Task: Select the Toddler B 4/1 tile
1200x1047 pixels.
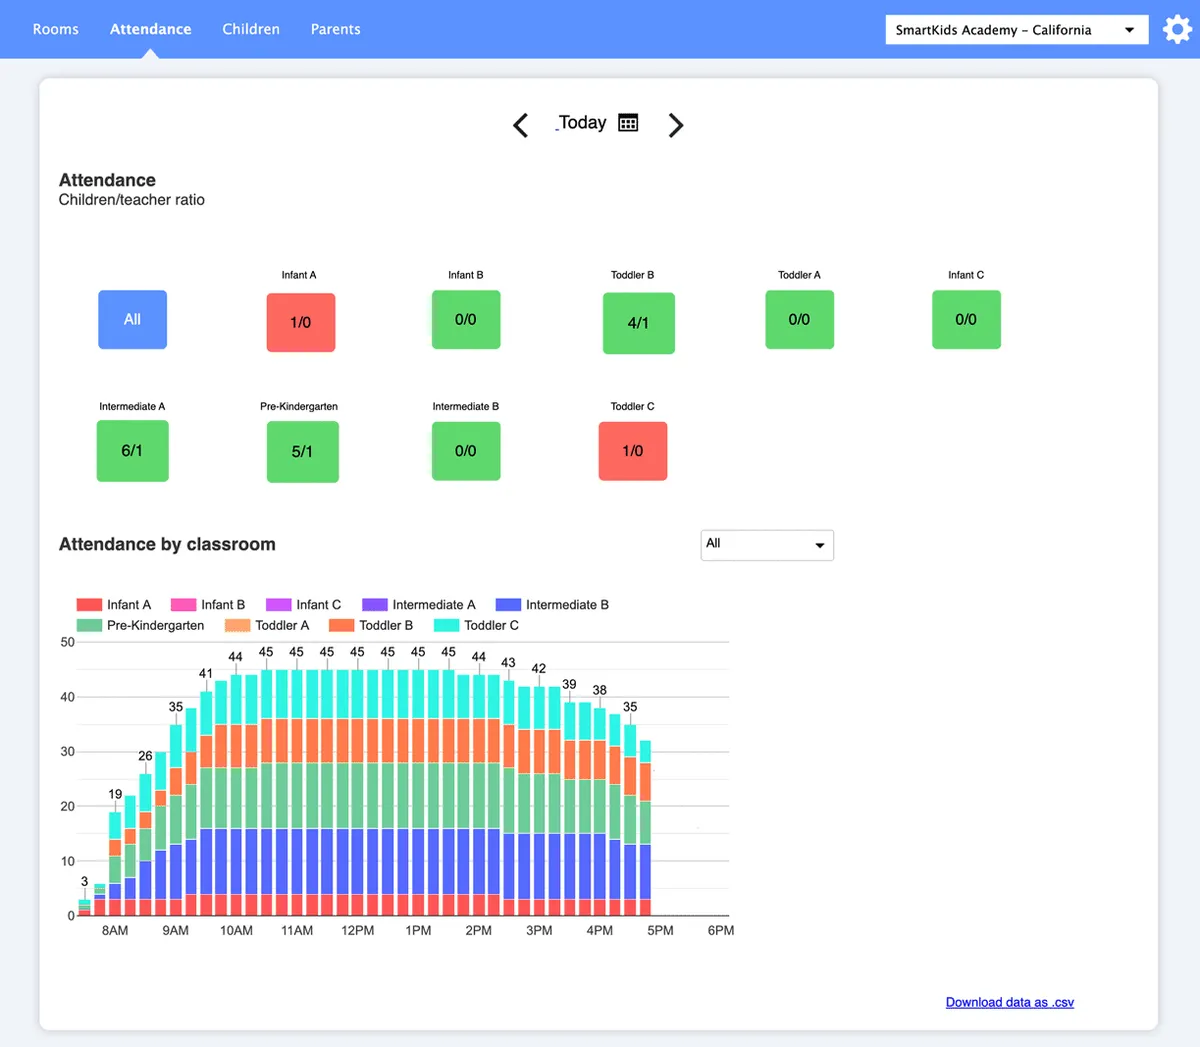Action: pos(638,323)
